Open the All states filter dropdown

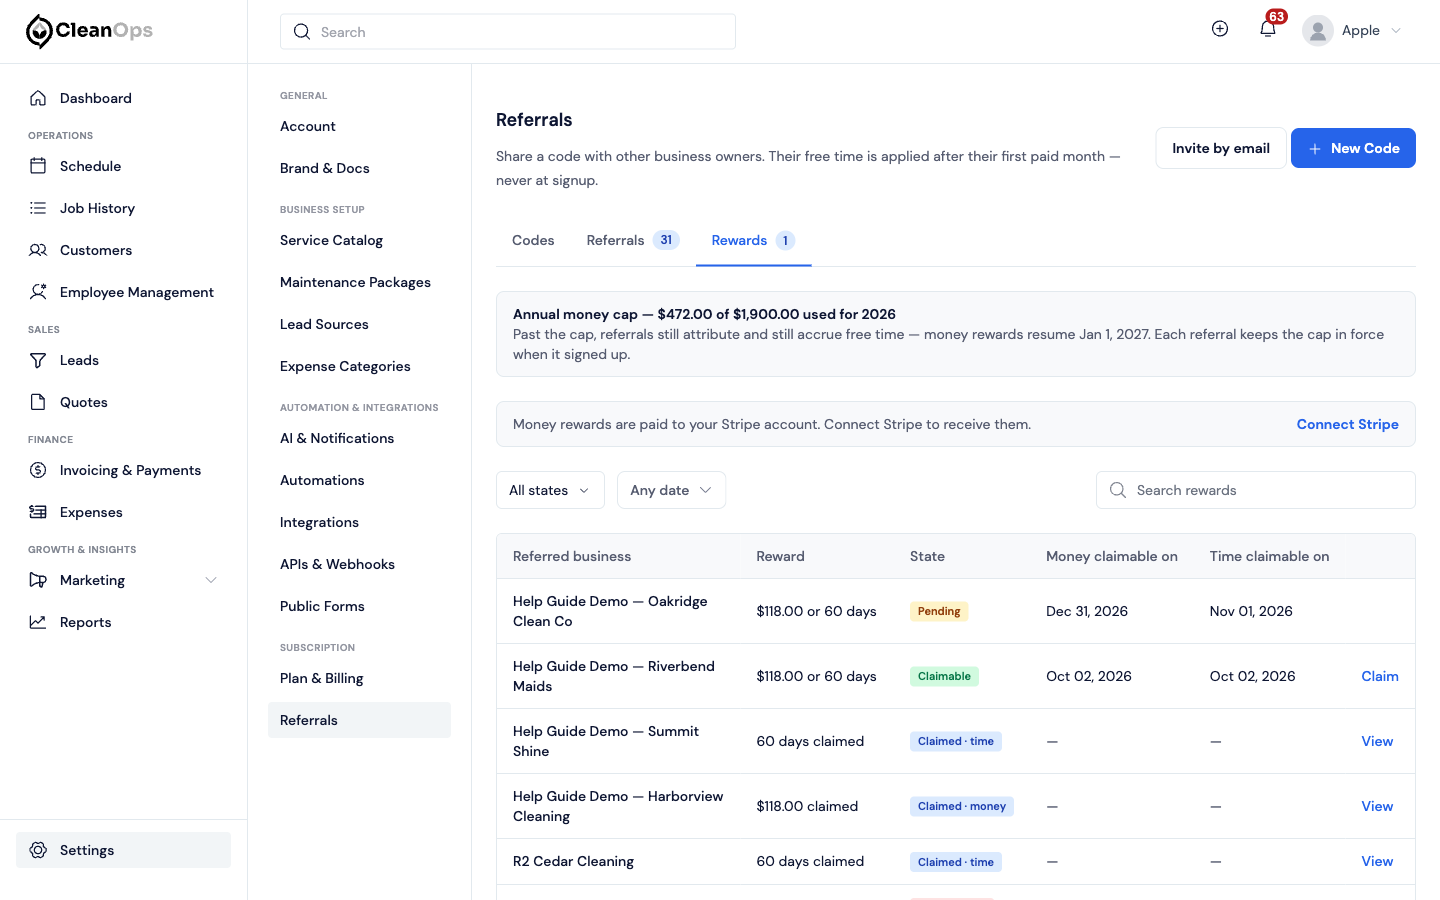pos(550,490)
